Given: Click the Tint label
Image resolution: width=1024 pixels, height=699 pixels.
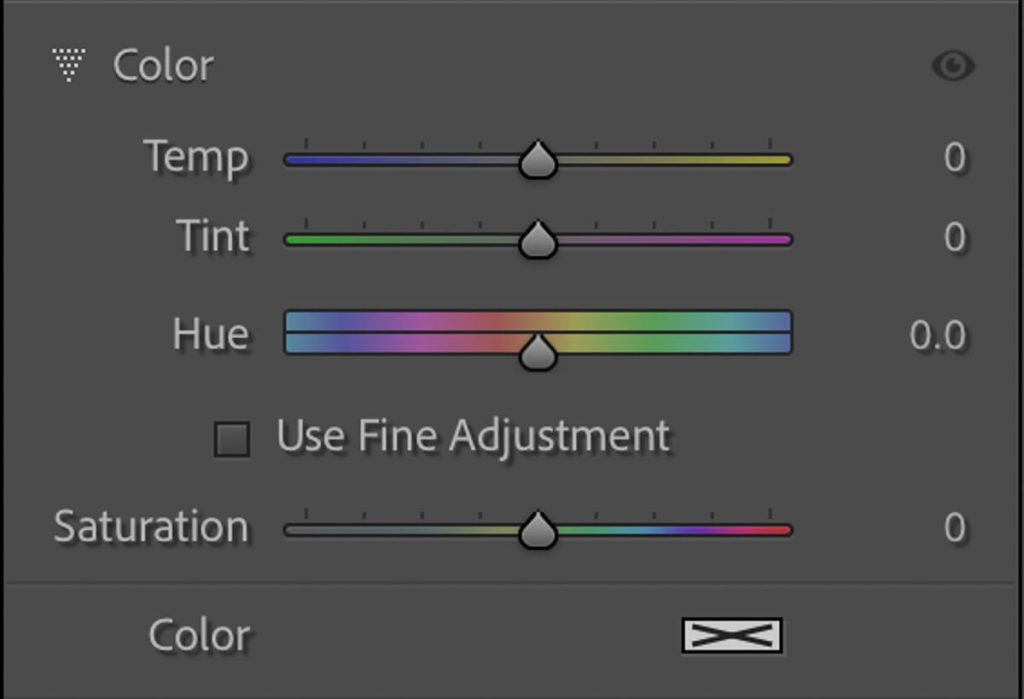Looking at the screenshot, I should (x=213, y=236).
